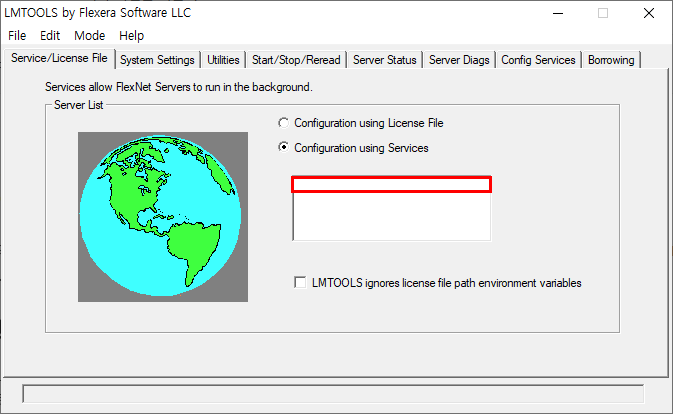The height and width of the screenshot is (414, 673).
Task: Switch to the Service/License File tab
Action: [59, 58]
